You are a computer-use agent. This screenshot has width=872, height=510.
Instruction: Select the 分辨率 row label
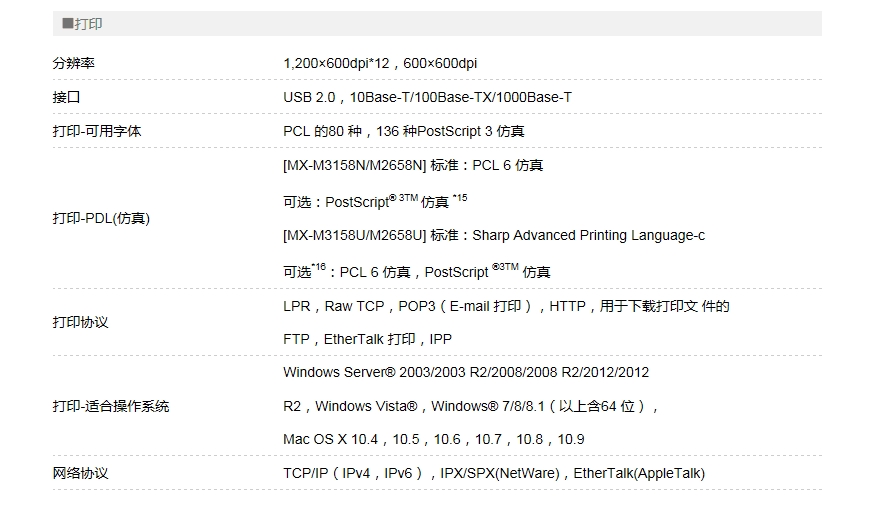[74, 64]
